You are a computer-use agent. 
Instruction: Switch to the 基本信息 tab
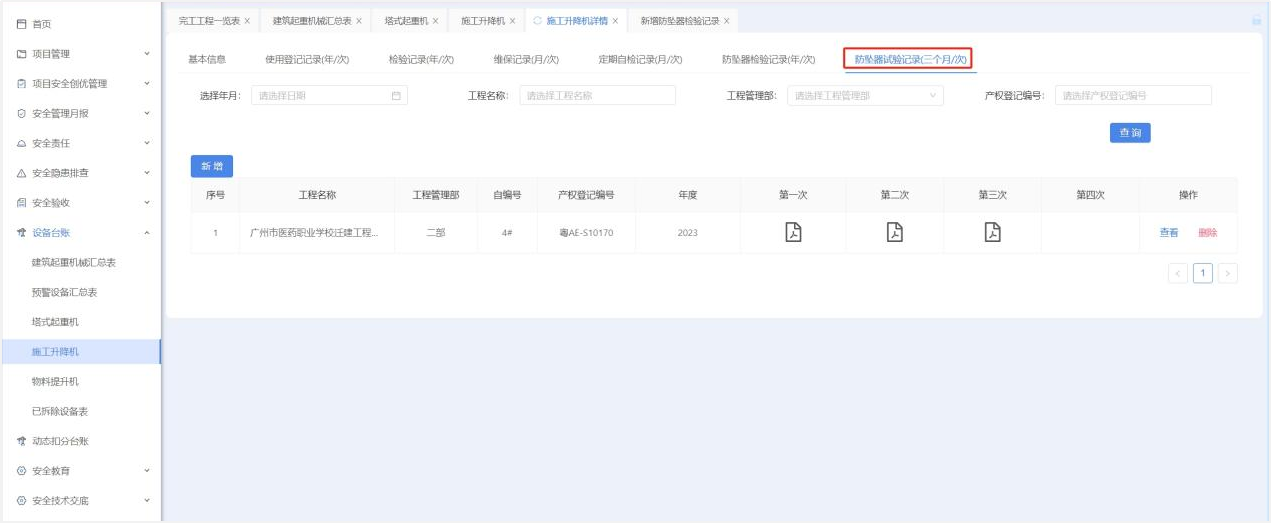207,60
